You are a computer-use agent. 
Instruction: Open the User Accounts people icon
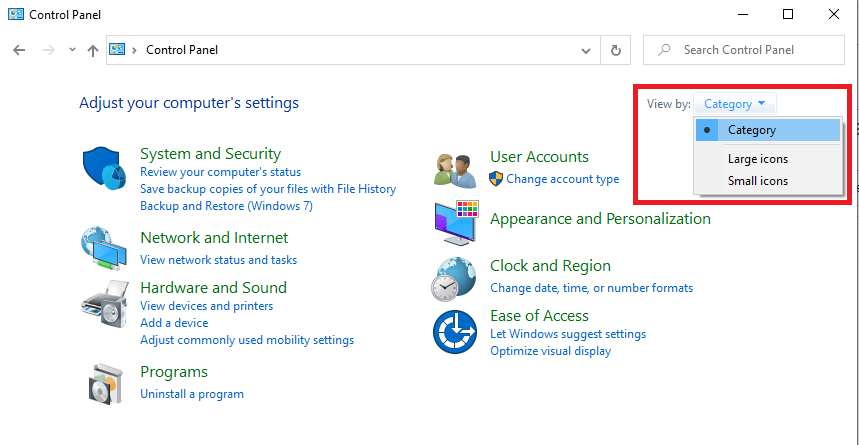click(x=455, y=170)
